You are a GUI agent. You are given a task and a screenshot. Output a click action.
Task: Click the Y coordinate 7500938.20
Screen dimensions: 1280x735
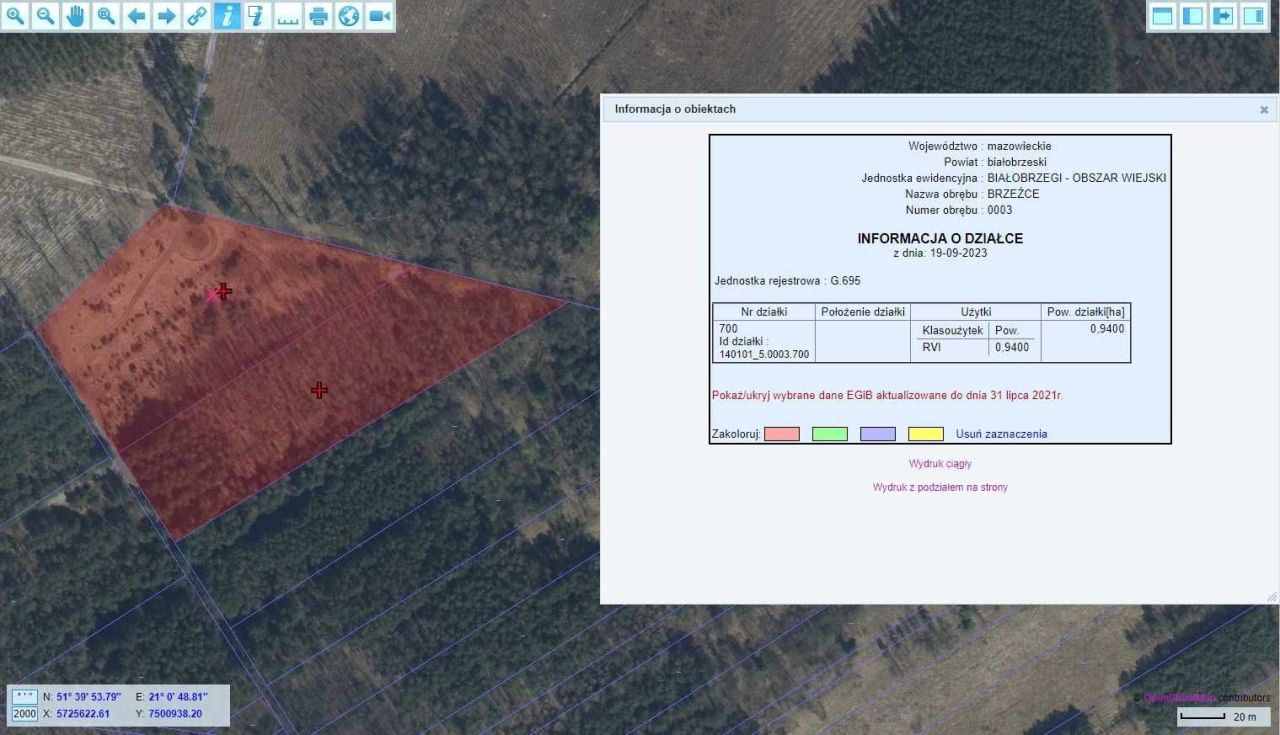(175, 714)
